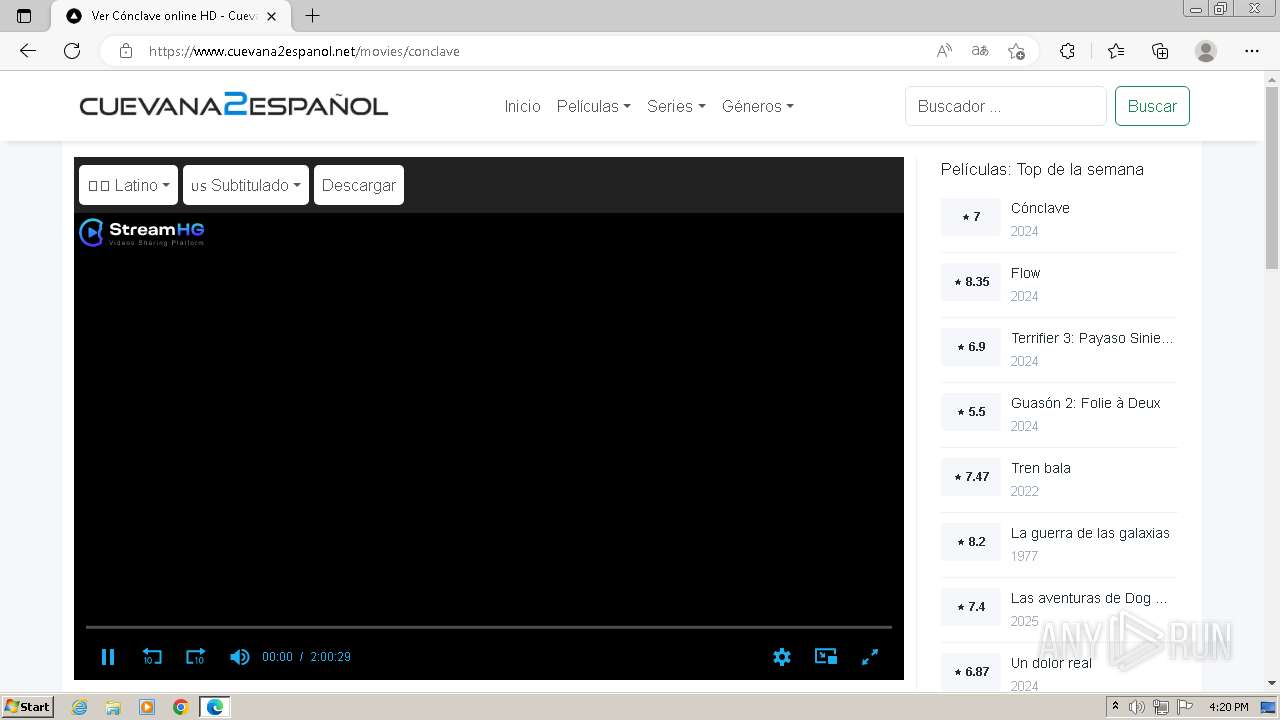Open File Explorer from taskbar
Image resolution: width=1280 pixels, height=720 pixels.
pos(113,707)
